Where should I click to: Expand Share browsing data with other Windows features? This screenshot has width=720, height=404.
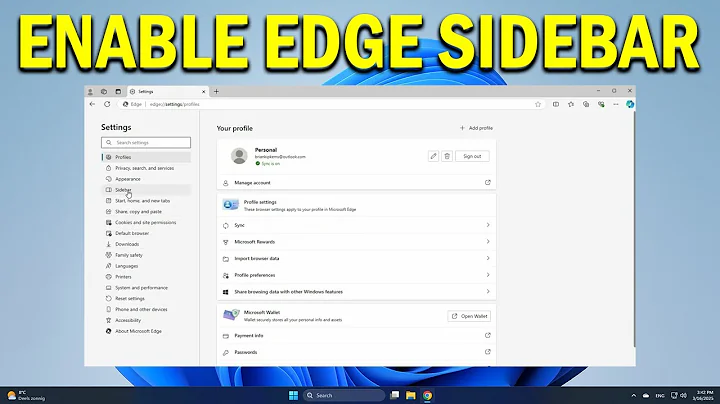pos(356,292)
